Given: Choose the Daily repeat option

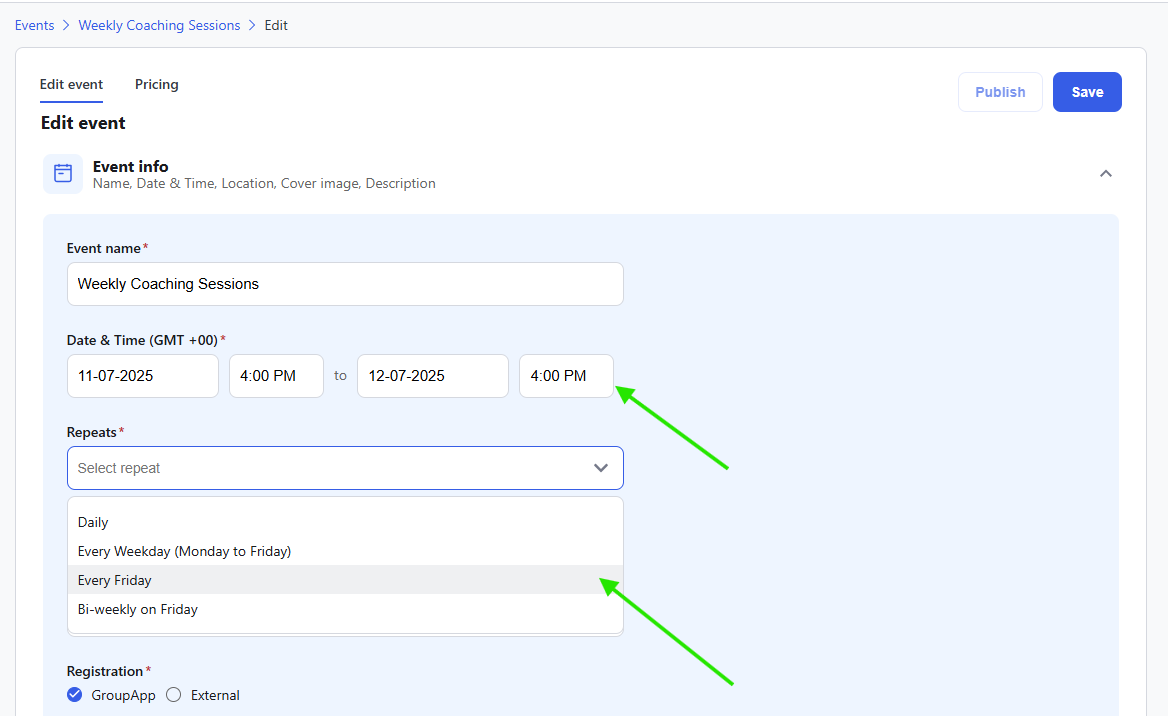Looking at the screenshot, I should [345, 522].
